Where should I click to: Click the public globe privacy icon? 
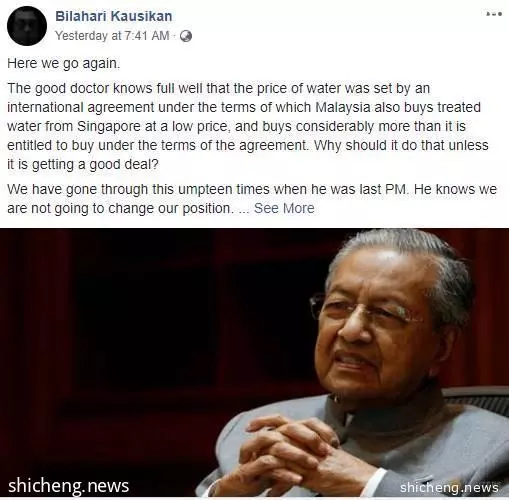[186, 36]
